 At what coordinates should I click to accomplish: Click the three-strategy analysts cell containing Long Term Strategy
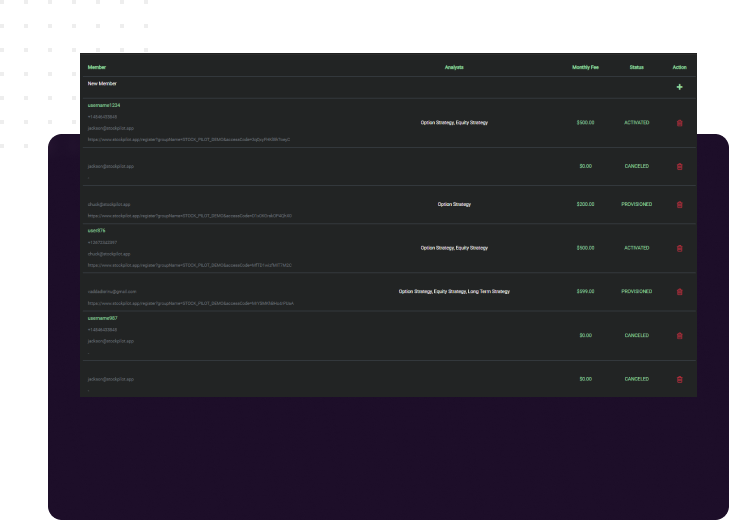454,292
